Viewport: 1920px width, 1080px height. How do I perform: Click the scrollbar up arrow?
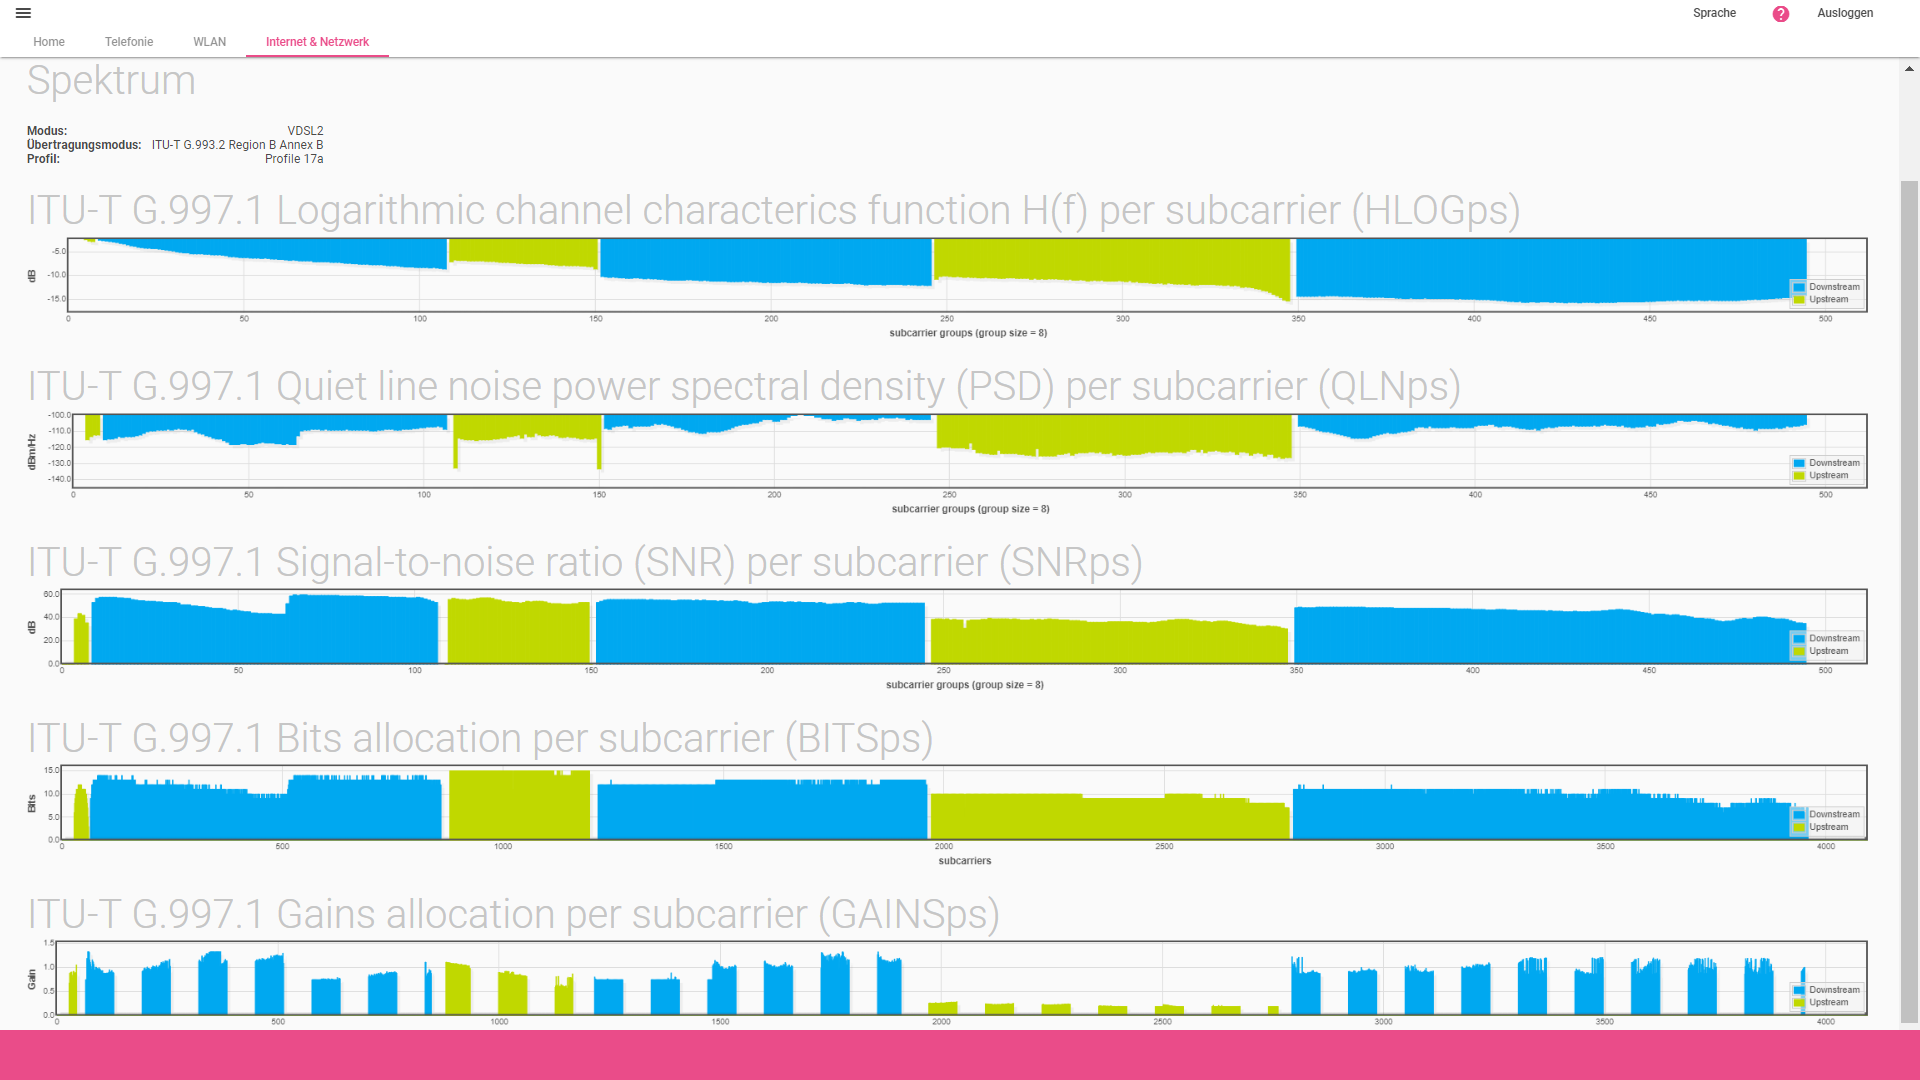[x=1909, y=69]
